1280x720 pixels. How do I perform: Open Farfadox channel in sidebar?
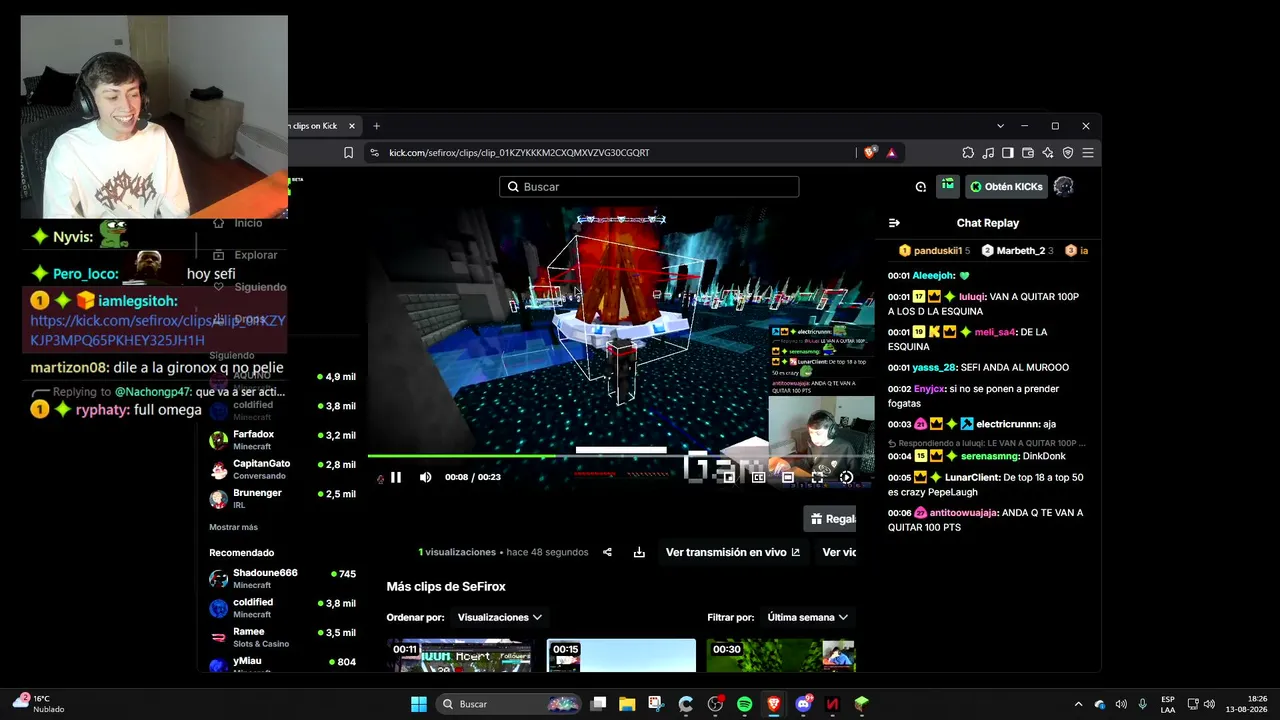[x=282, y=440]
